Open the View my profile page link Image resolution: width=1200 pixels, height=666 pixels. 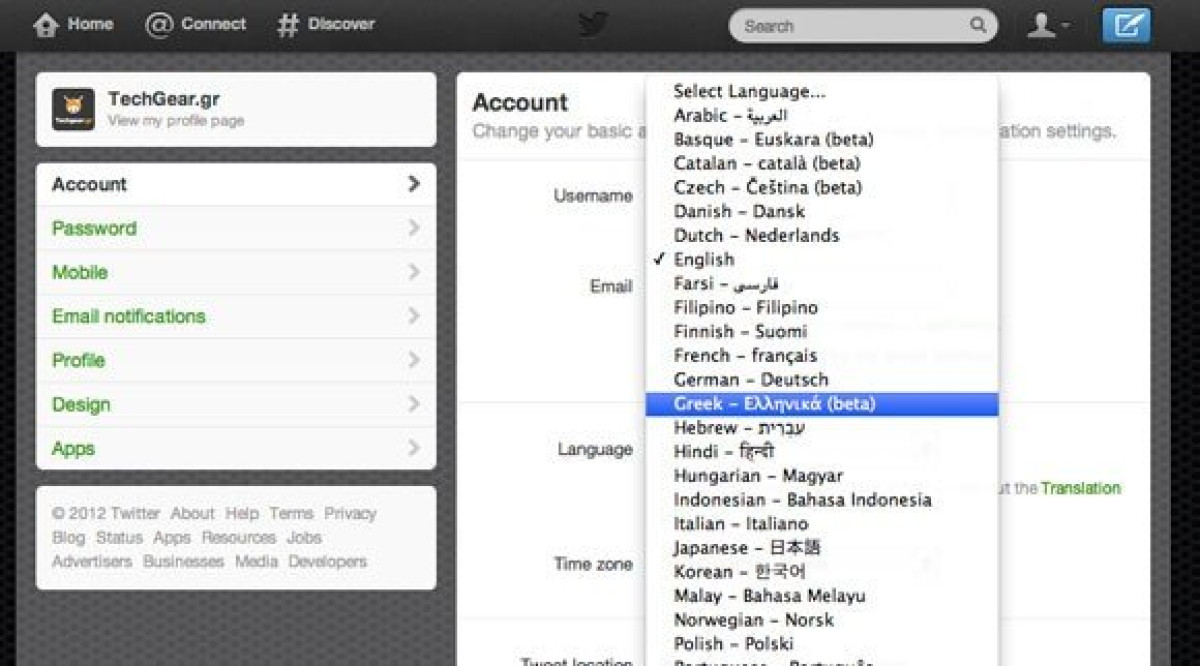175,121
